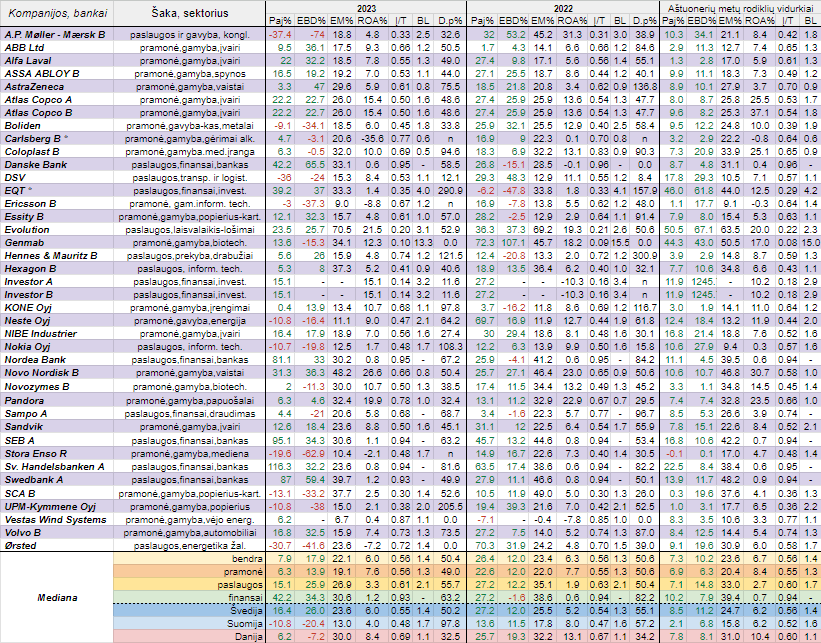The image size is (821, 643).
Task: Select the '290.9' value in the EQT row
Action: pyautogui.click(x=451, y=191)
